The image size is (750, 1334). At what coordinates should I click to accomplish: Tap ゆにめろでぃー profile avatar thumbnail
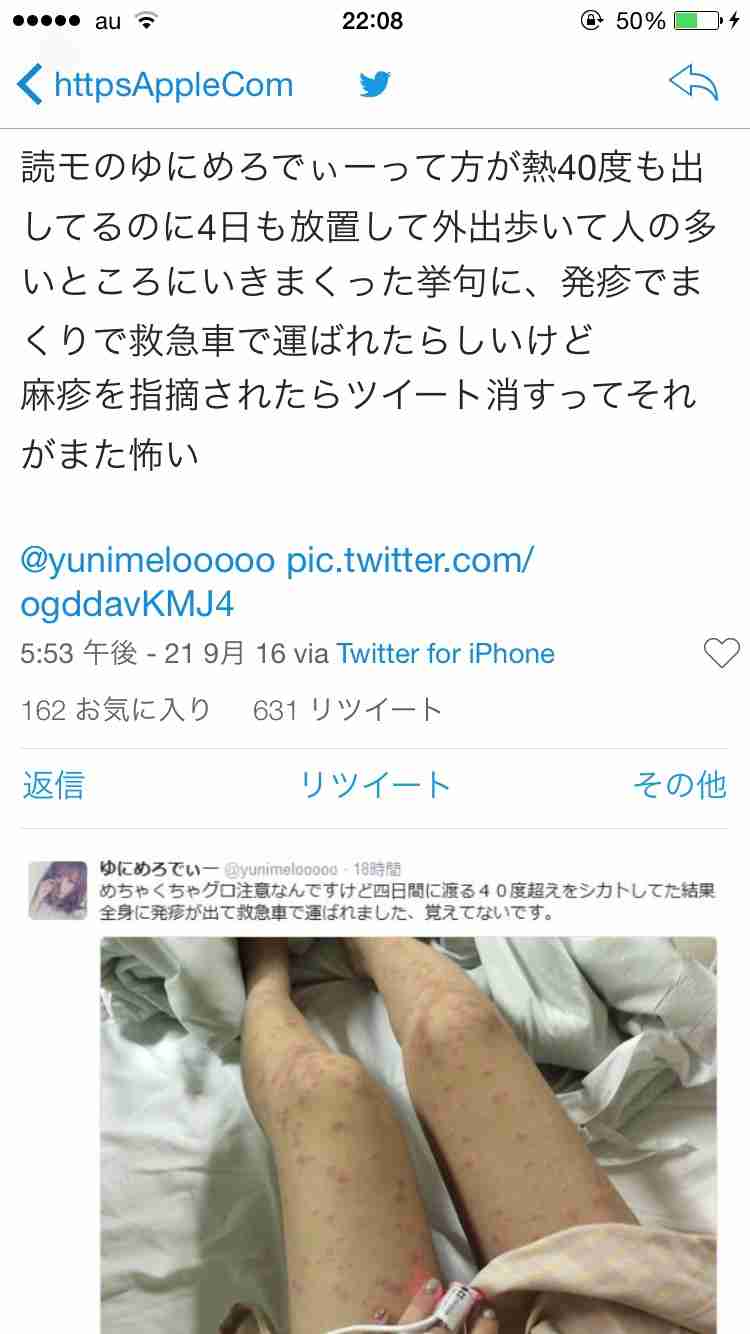tap(58, 890)
